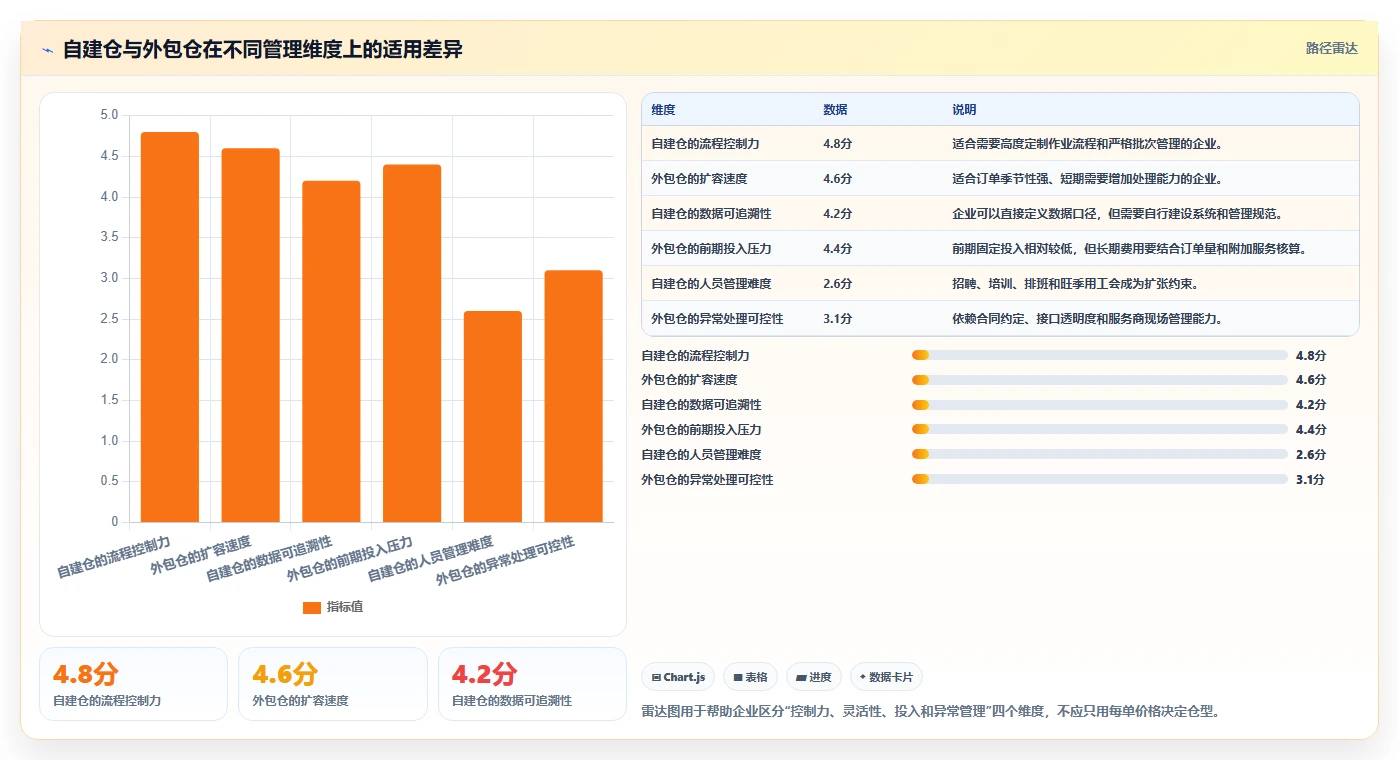Click the 外包仓的异常处理可控性 chart bar
1399x760 pixels.
[x=573, y=396]
